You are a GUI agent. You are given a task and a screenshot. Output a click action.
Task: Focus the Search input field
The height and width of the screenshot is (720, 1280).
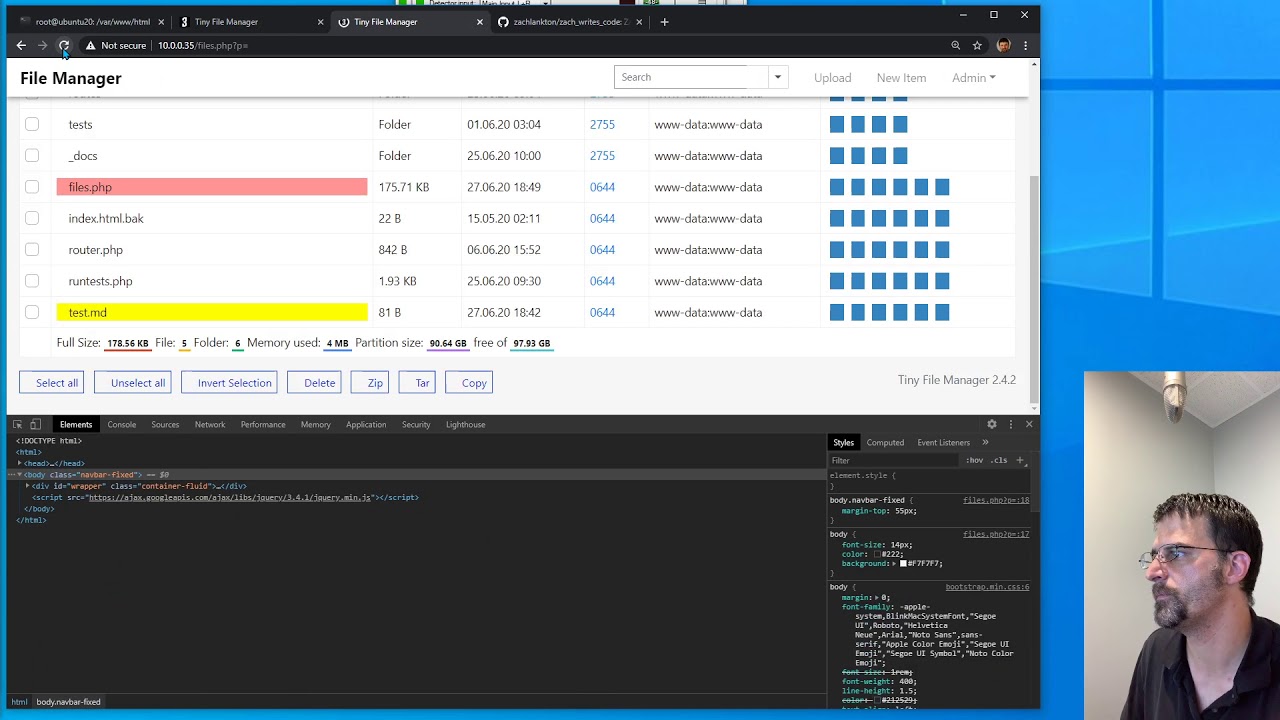[x=691, y=77]
